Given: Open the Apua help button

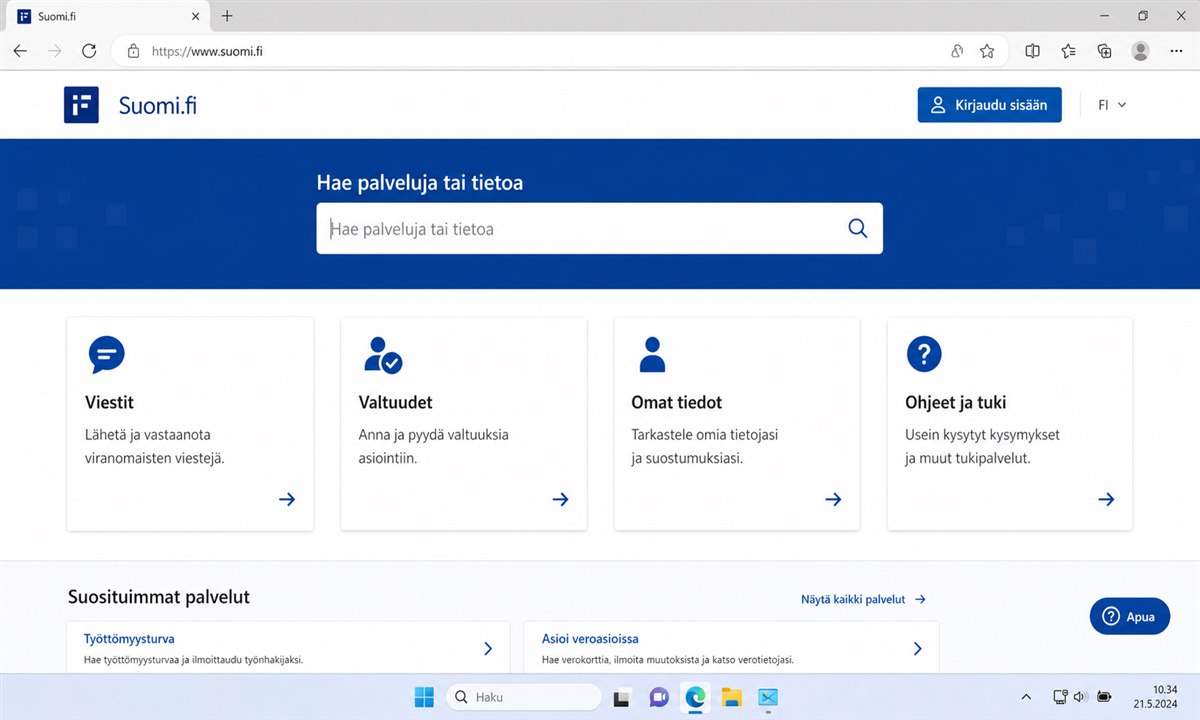Looking at the screenshot, I should tap(1129, 616).
